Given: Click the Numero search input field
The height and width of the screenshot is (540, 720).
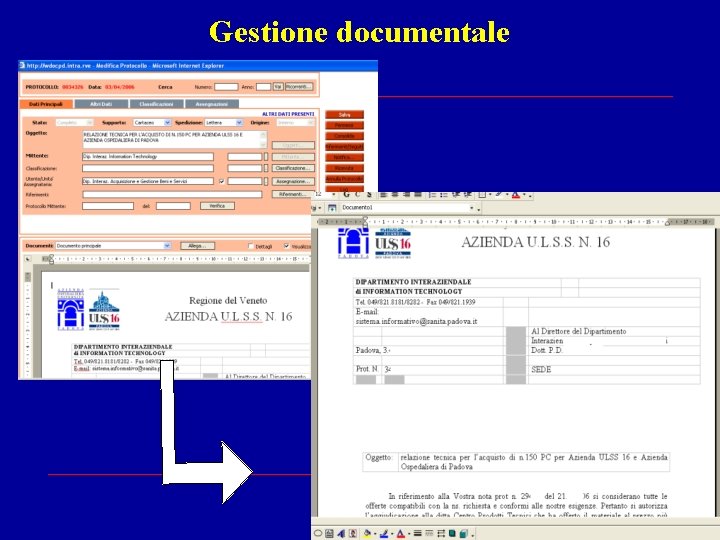Looking at the screenshot, I should tap(226, 87).
